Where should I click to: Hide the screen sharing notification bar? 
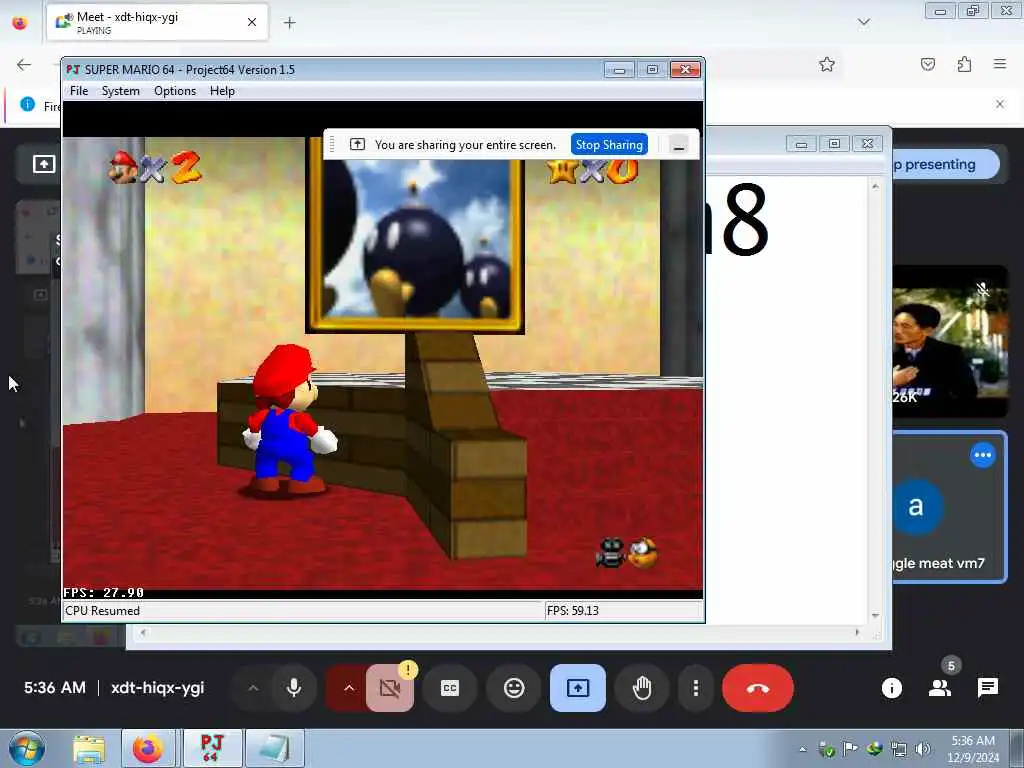679,146
